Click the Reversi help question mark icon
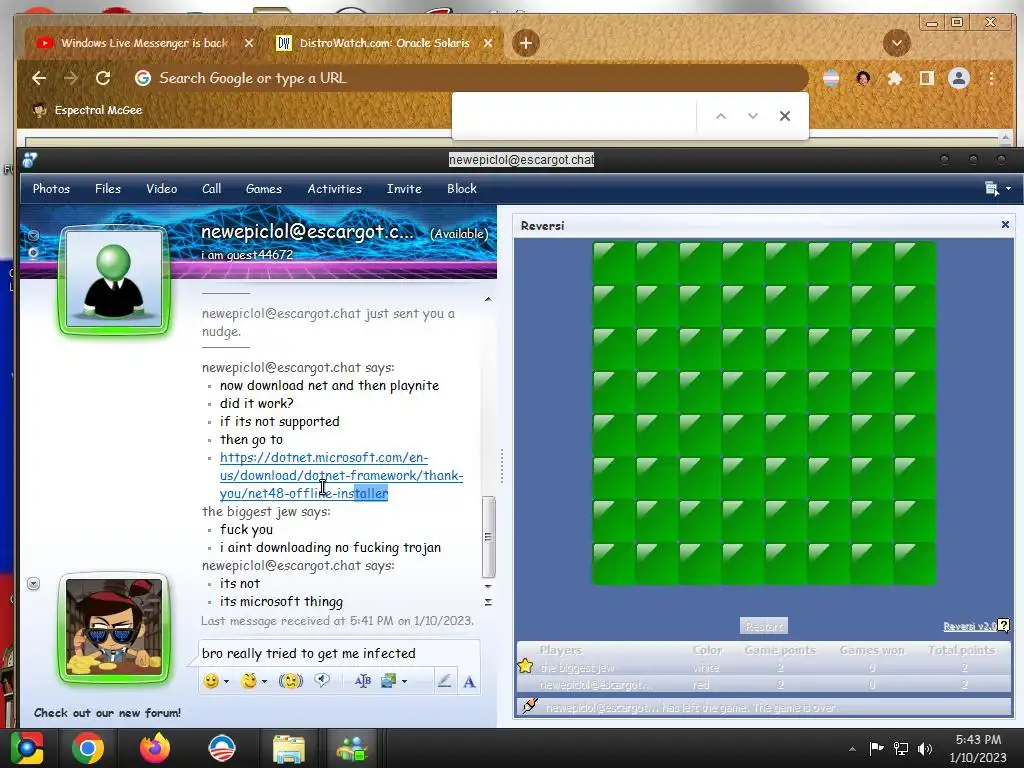Image resolution: width=1024 pixels, height=768 pixels. coord(1004,626)
